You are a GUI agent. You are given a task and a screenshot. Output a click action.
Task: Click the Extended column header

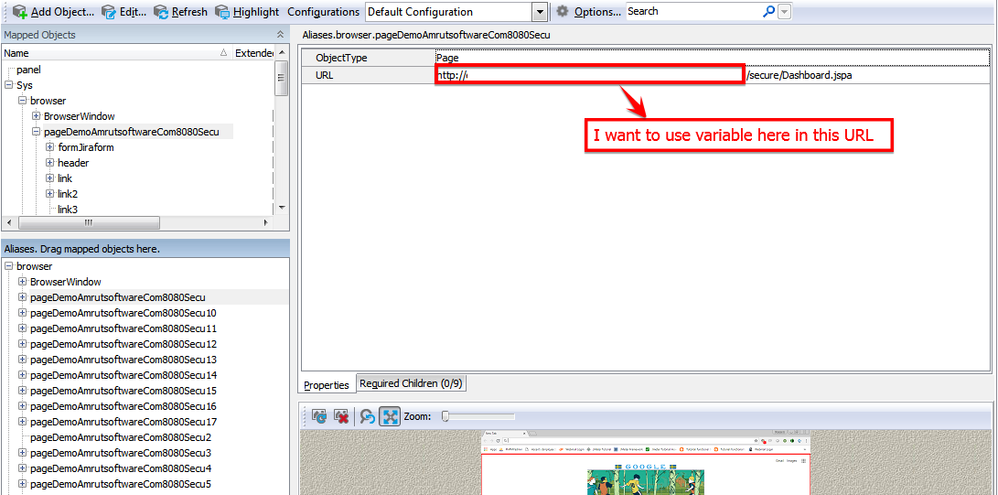tap(253, 53)
